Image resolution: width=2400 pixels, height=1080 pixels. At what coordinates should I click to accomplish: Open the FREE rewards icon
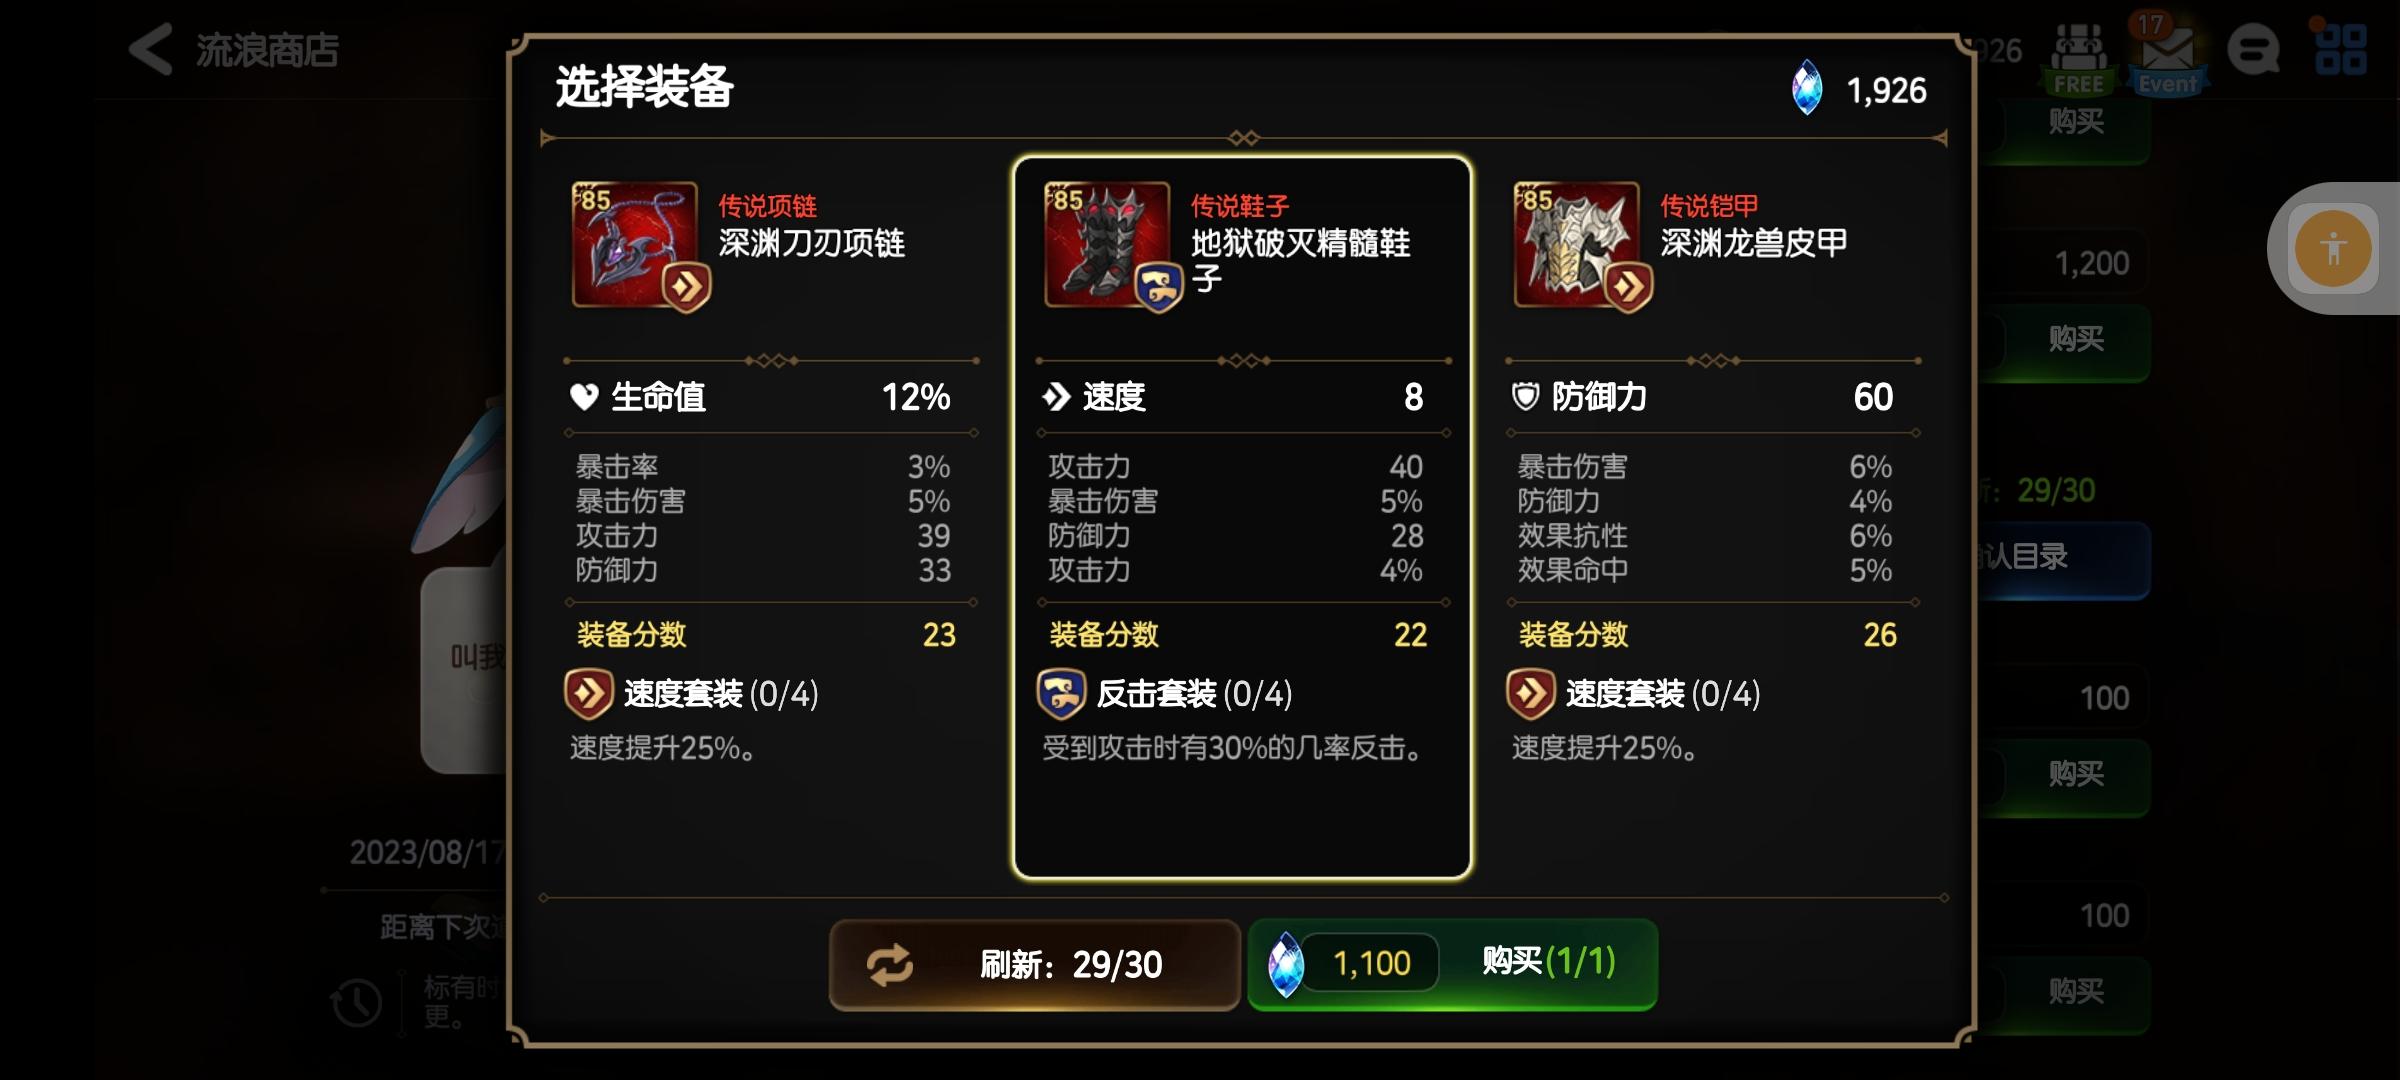click(2079, 59)
